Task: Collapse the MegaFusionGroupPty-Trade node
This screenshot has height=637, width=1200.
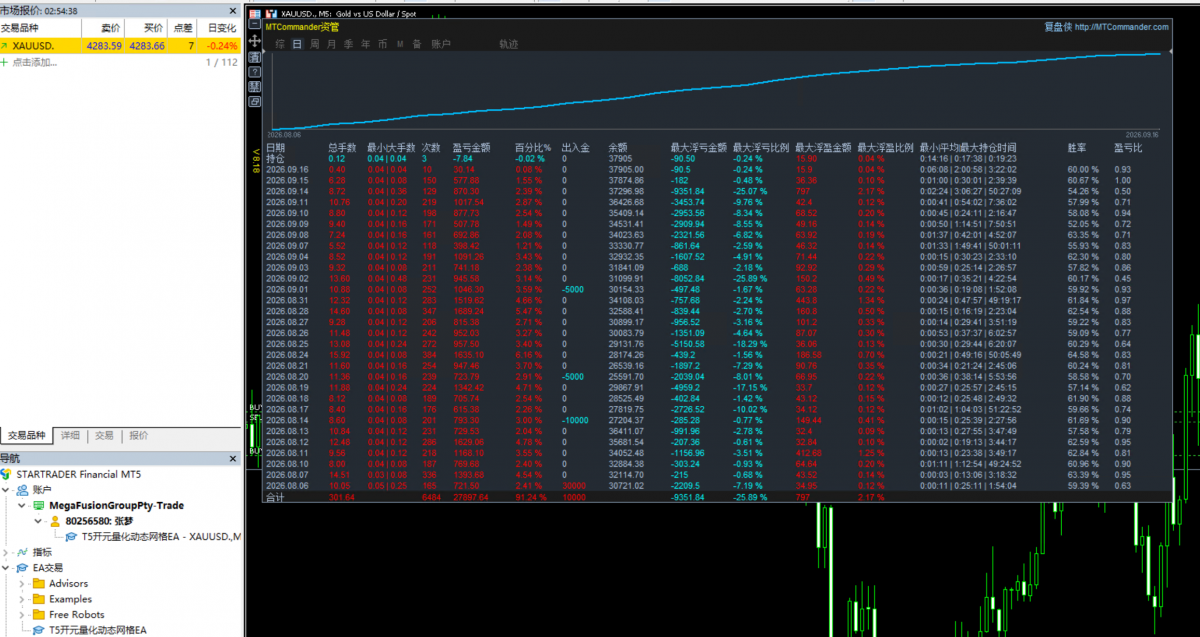Action: 22,505
